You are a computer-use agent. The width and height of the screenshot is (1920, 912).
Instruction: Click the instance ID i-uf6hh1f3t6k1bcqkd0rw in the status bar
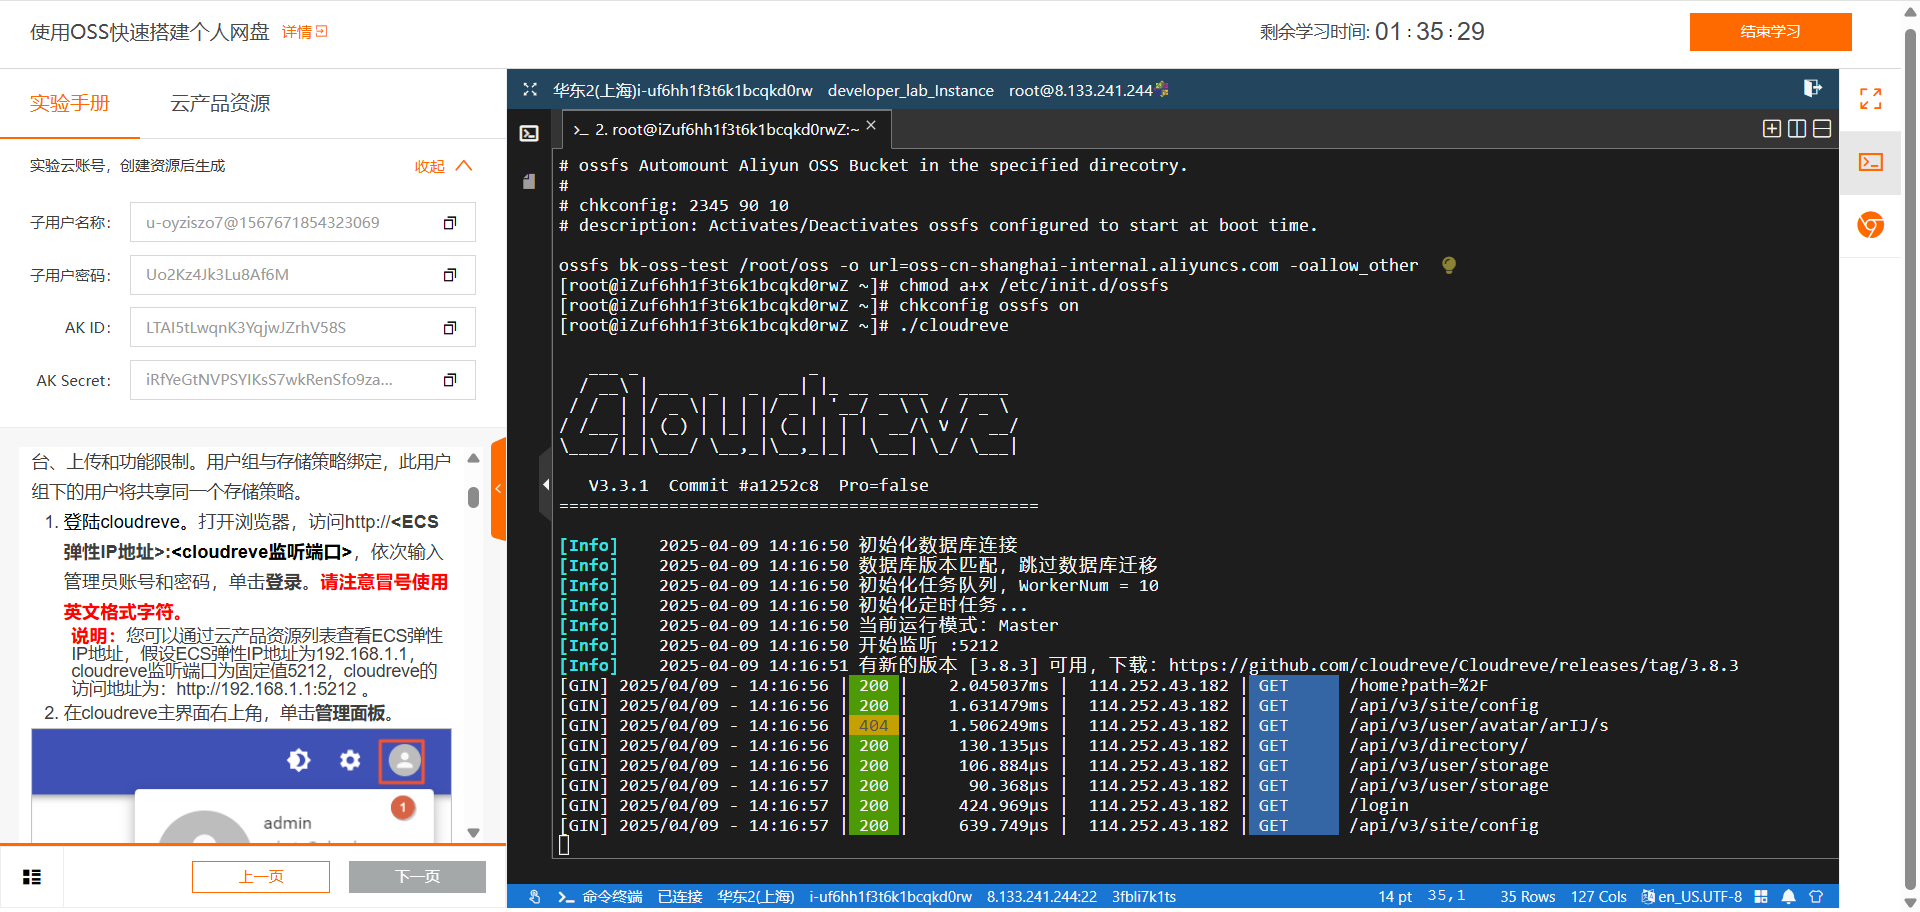click(x=890, y=897)
